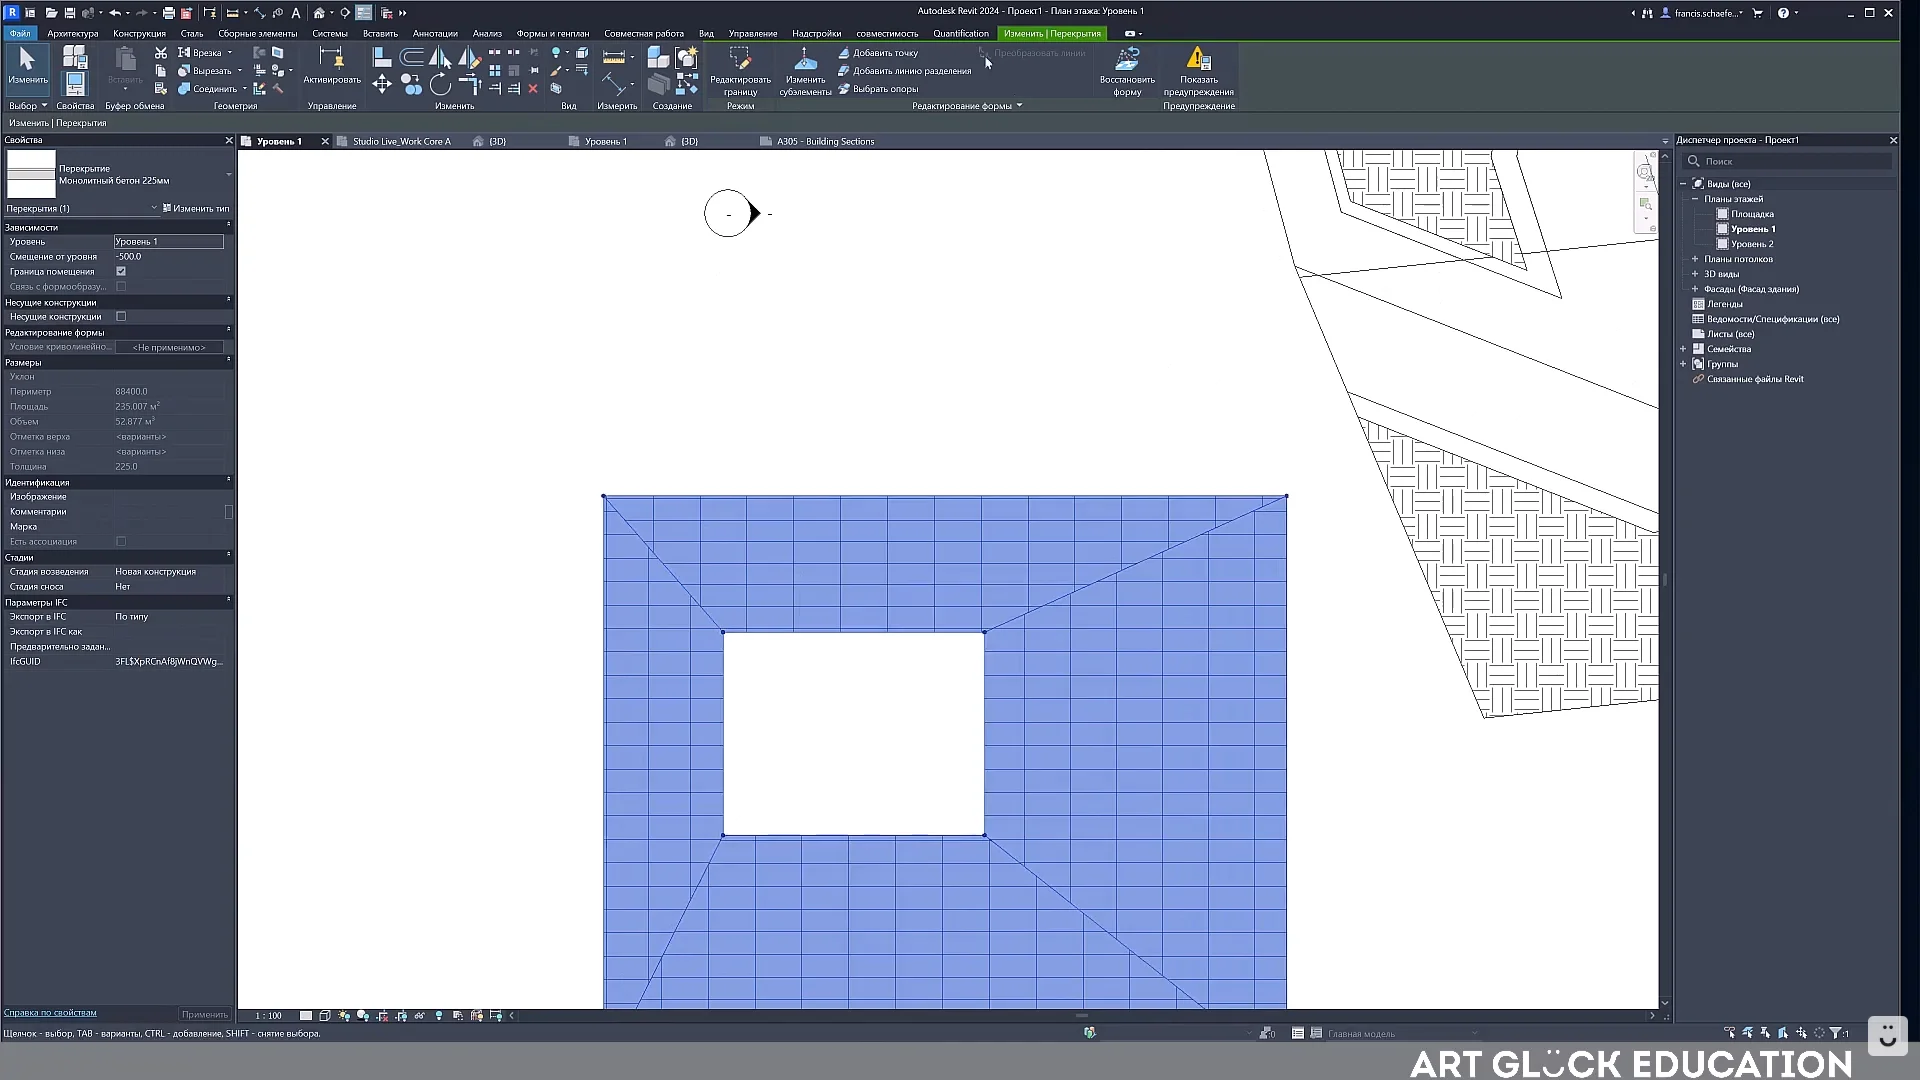
Task: Switch to the Аннотации ribbon tab
Action: [x=435, y=33]
